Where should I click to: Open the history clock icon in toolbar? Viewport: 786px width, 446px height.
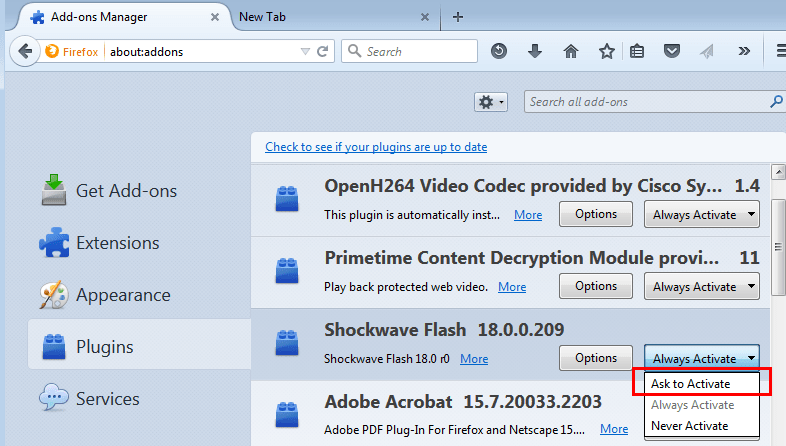pos(499,51)
